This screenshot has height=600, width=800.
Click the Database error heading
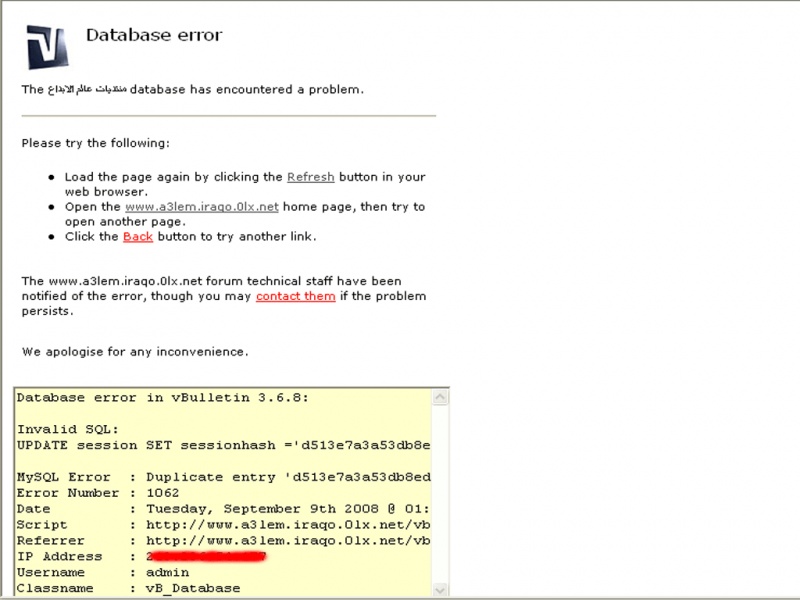click(x=153, y=36)
